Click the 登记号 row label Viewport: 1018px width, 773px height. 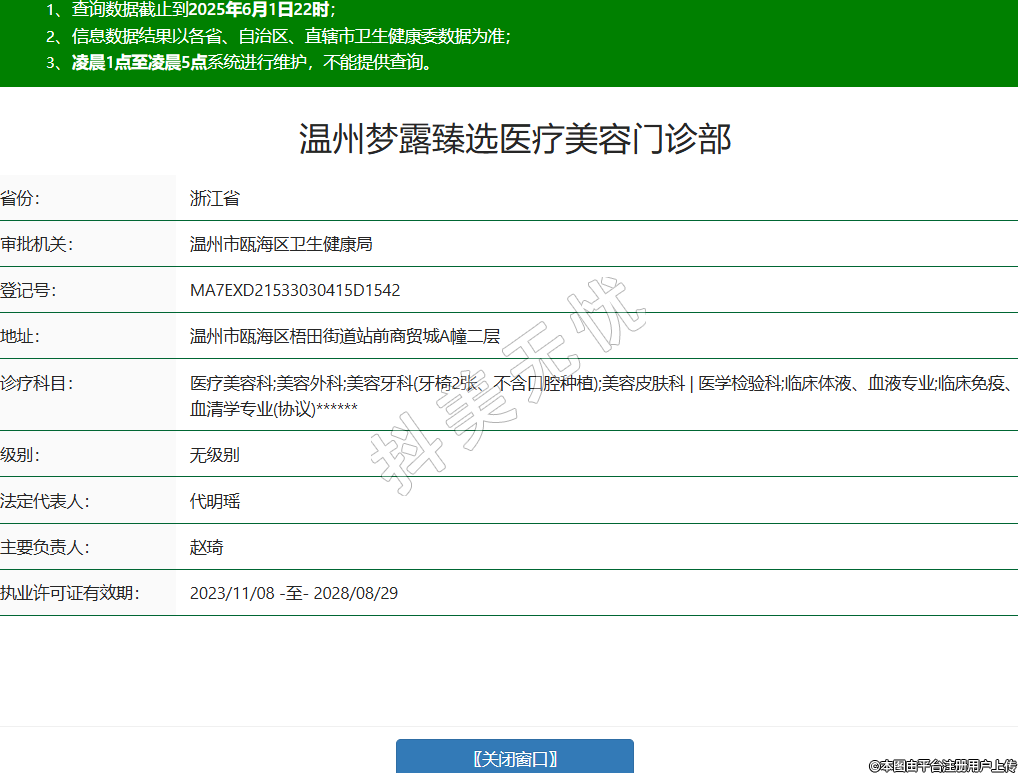click(x=29, y=290)
